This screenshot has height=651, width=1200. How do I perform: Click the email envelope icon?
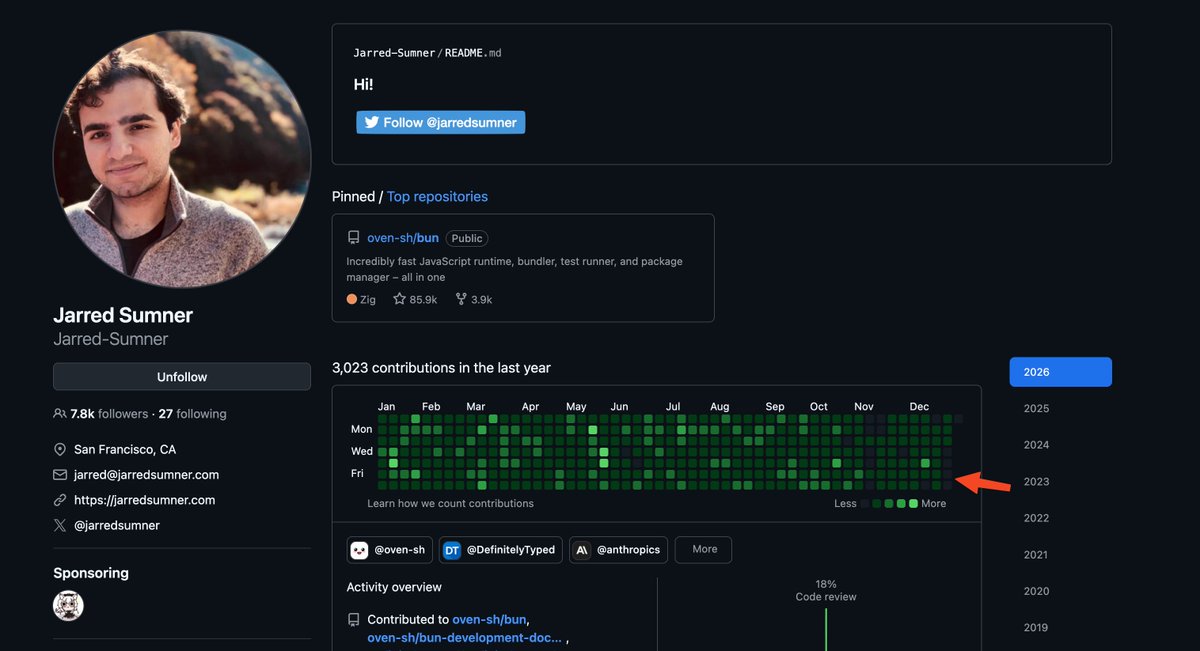click(x=60, y=475)
